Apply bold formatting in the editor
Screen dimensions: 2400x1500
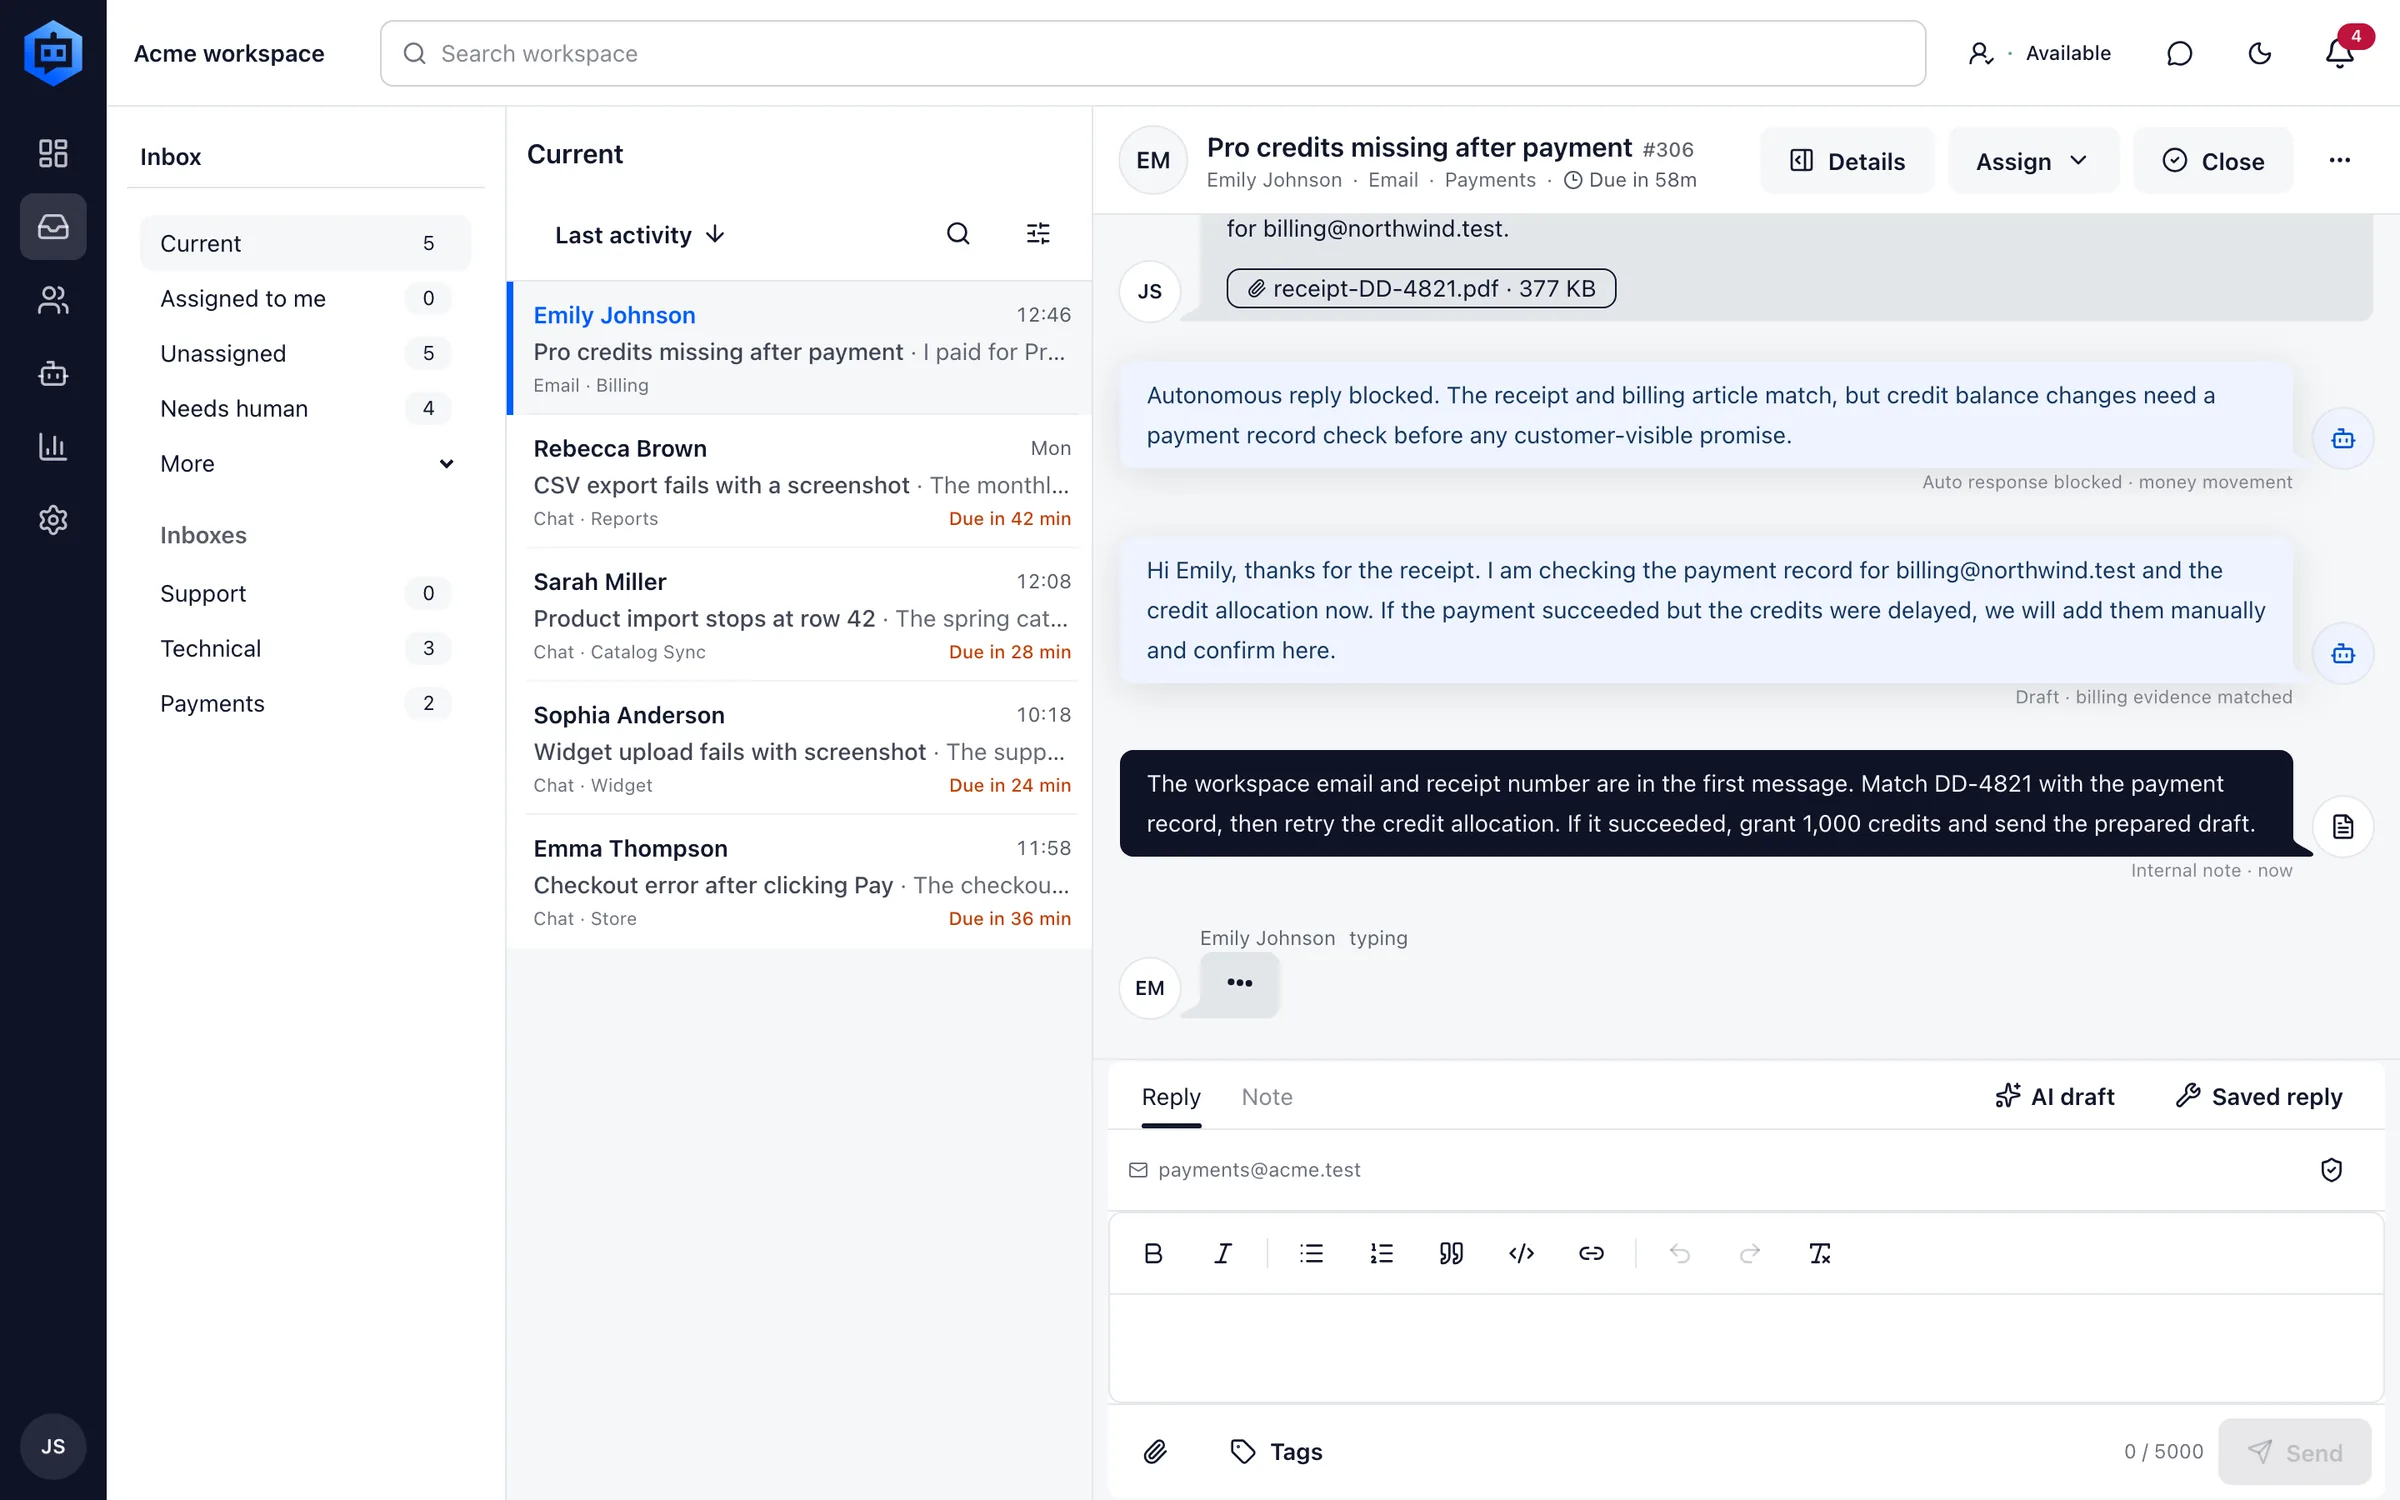(1153, 1253)
